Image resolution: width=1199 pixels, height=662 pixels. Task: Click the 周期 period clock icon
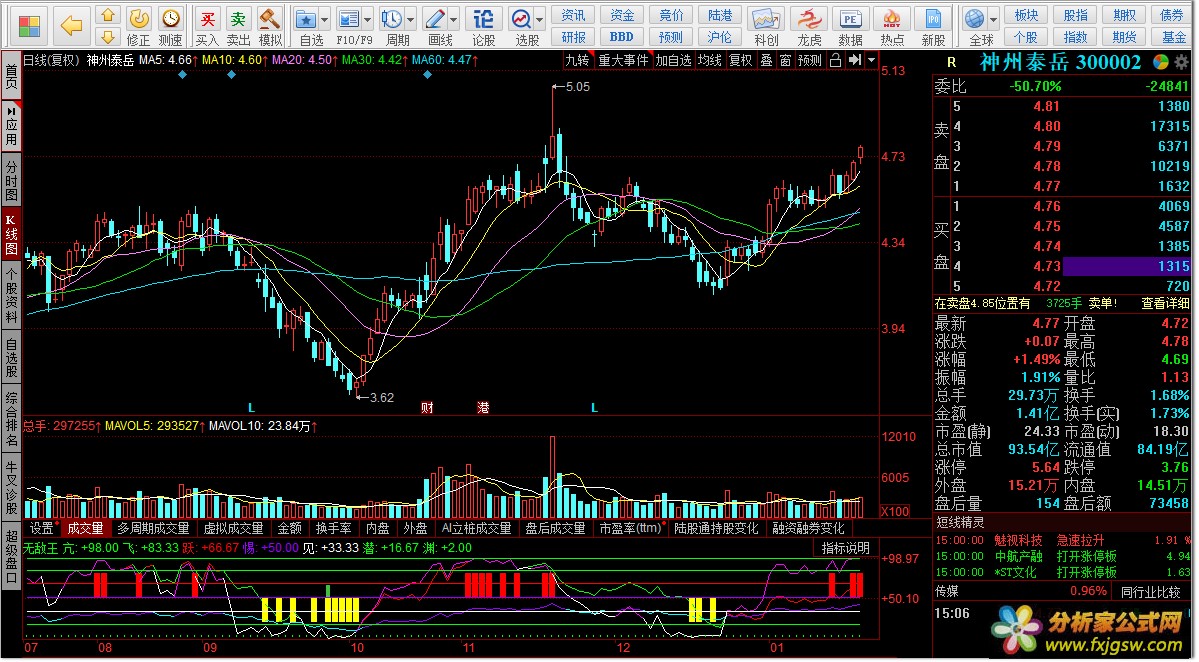(x=392, y=19)
